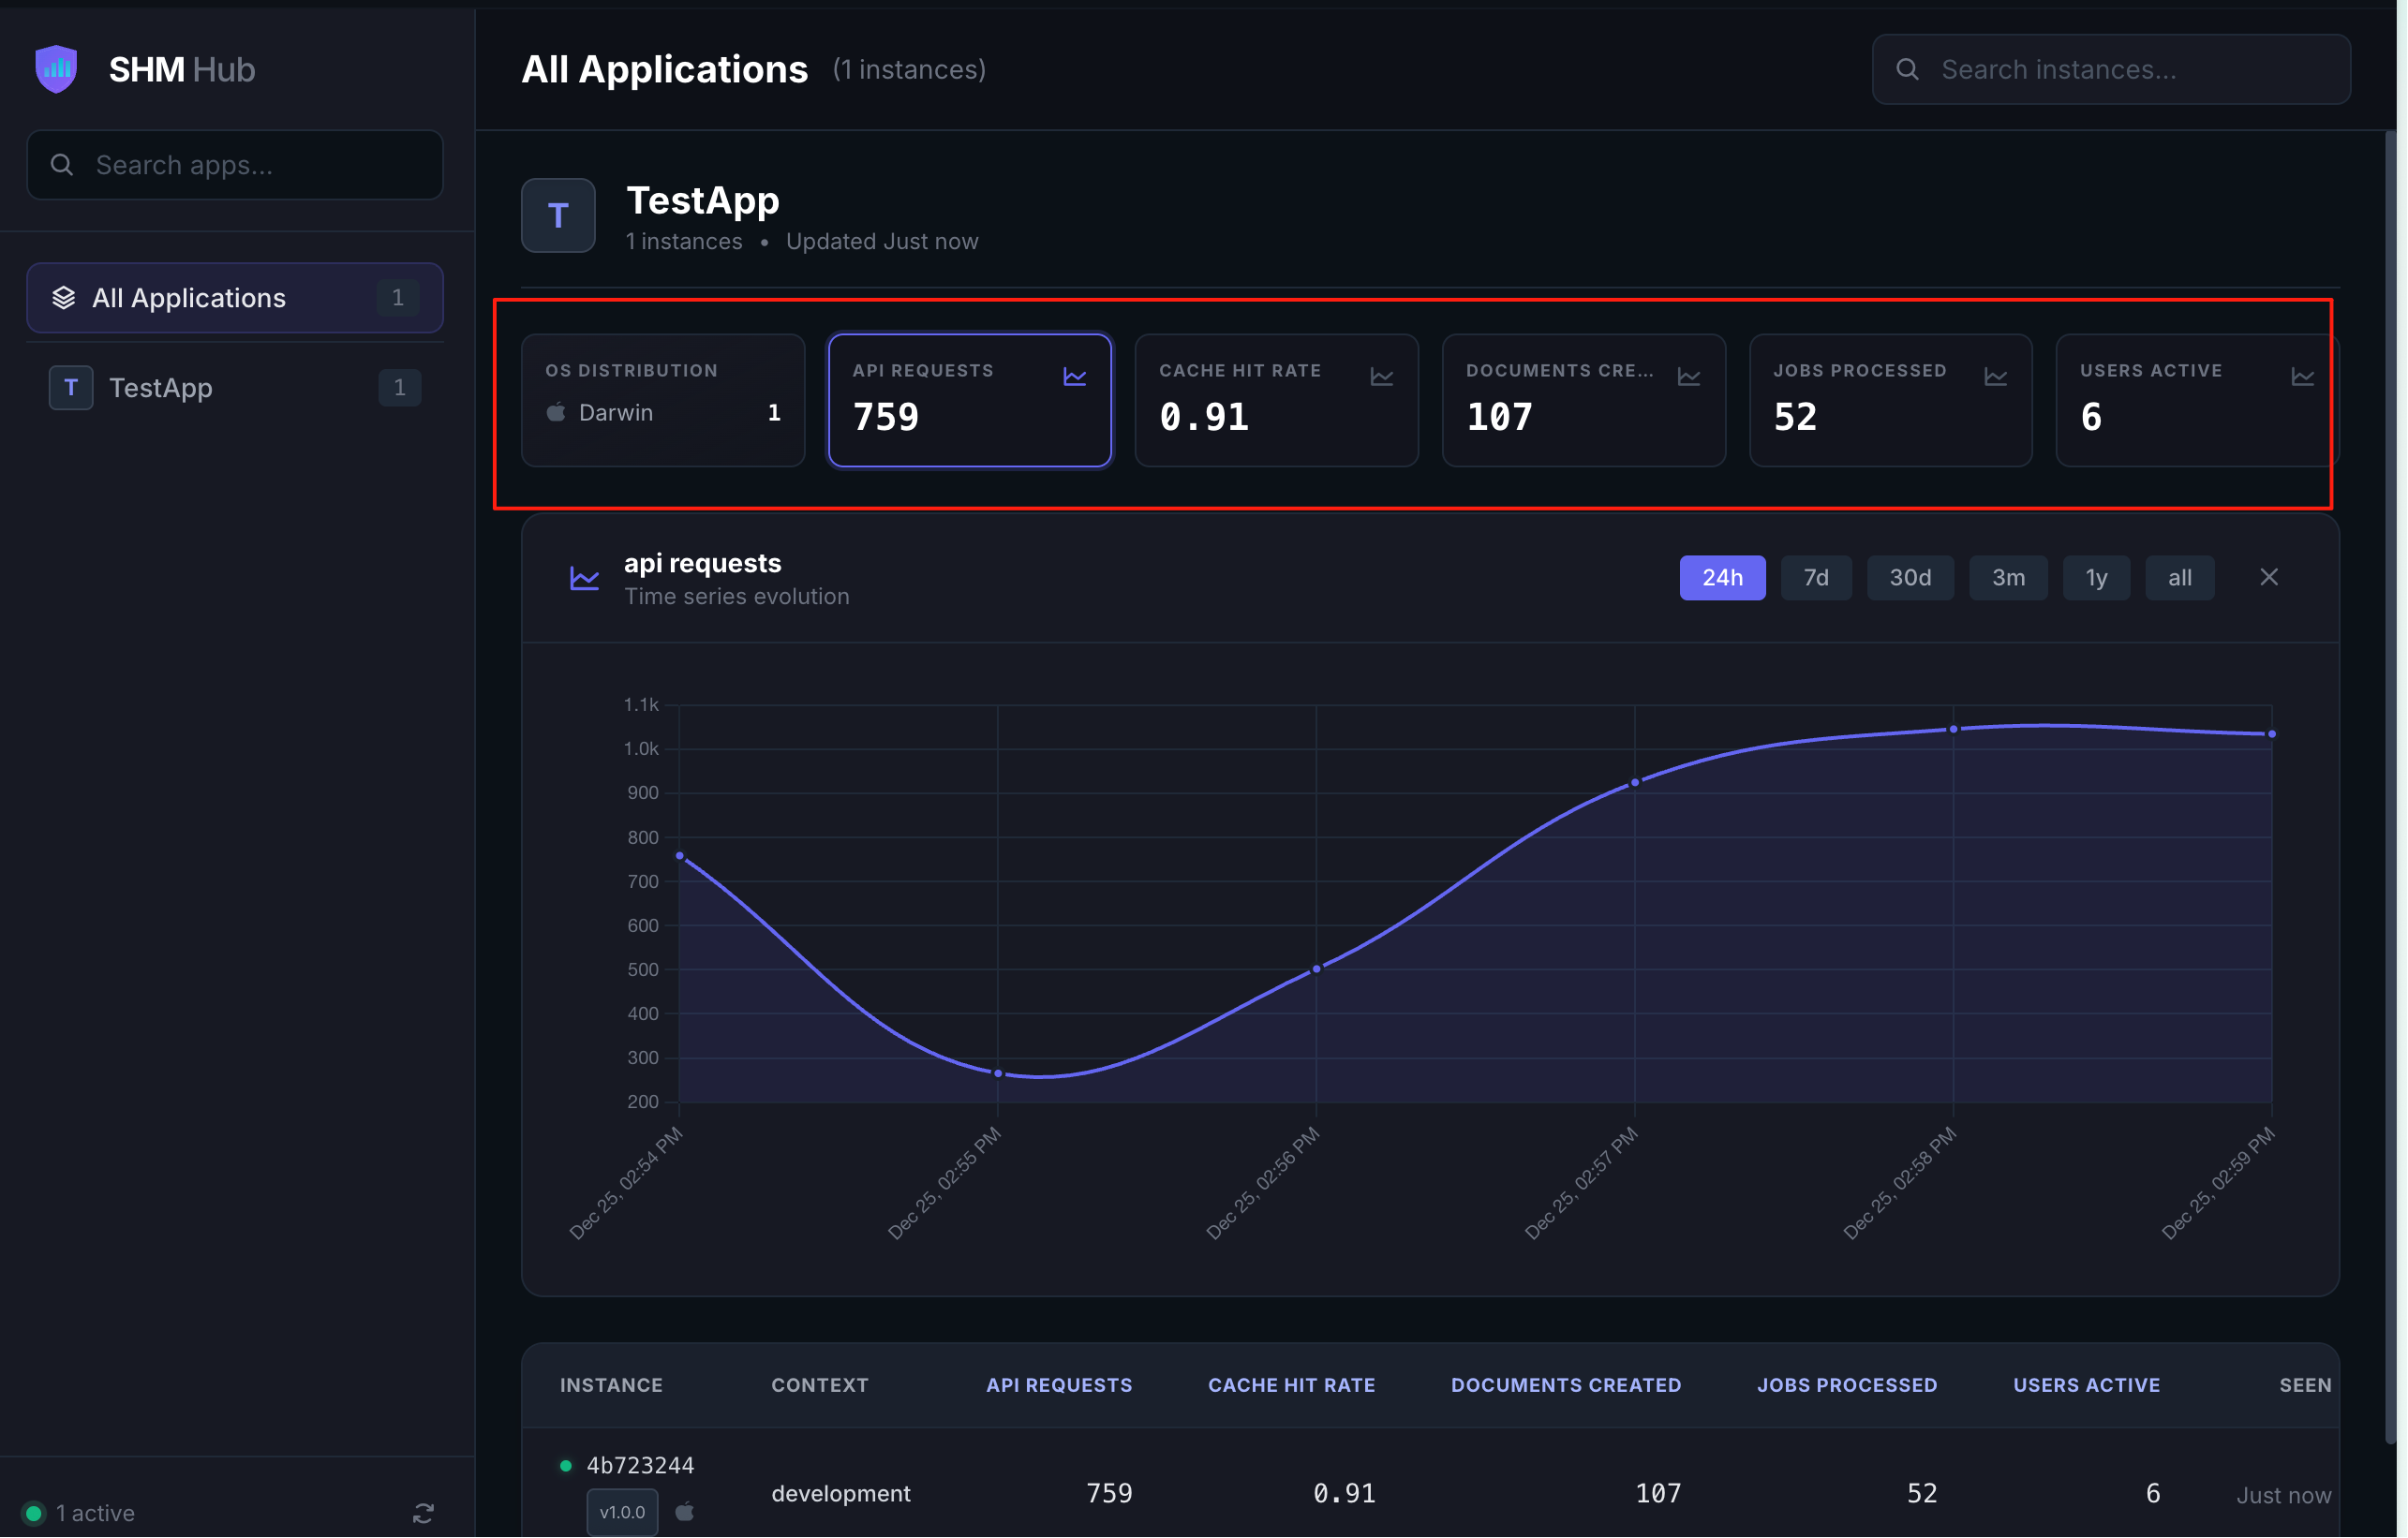The width and height of the screenshot is (2408, 1538).
Task: Select TestApp in the sidebar
Action: click(x=235, y=388)
